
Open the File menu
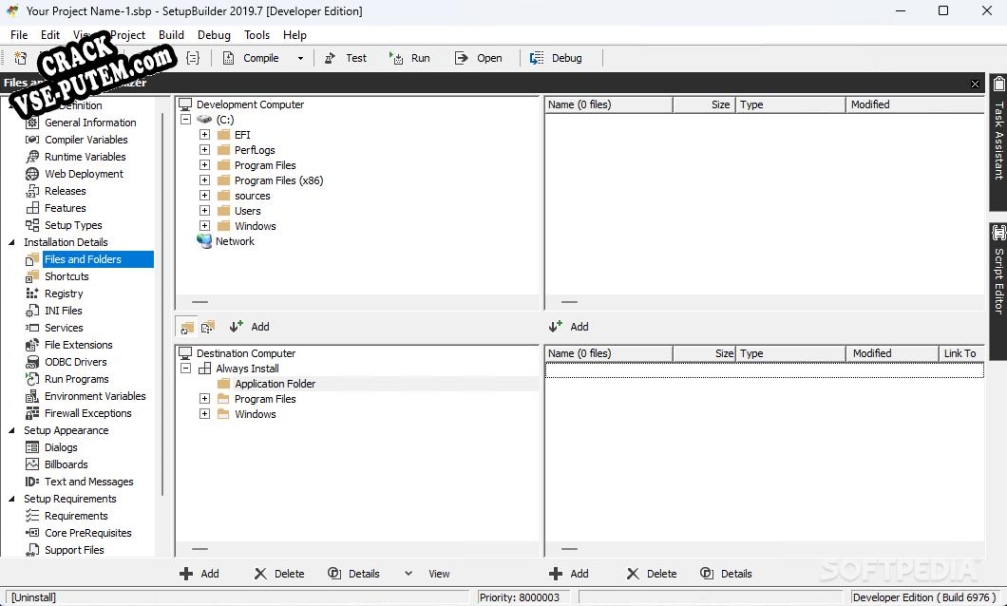coord(19,35)
